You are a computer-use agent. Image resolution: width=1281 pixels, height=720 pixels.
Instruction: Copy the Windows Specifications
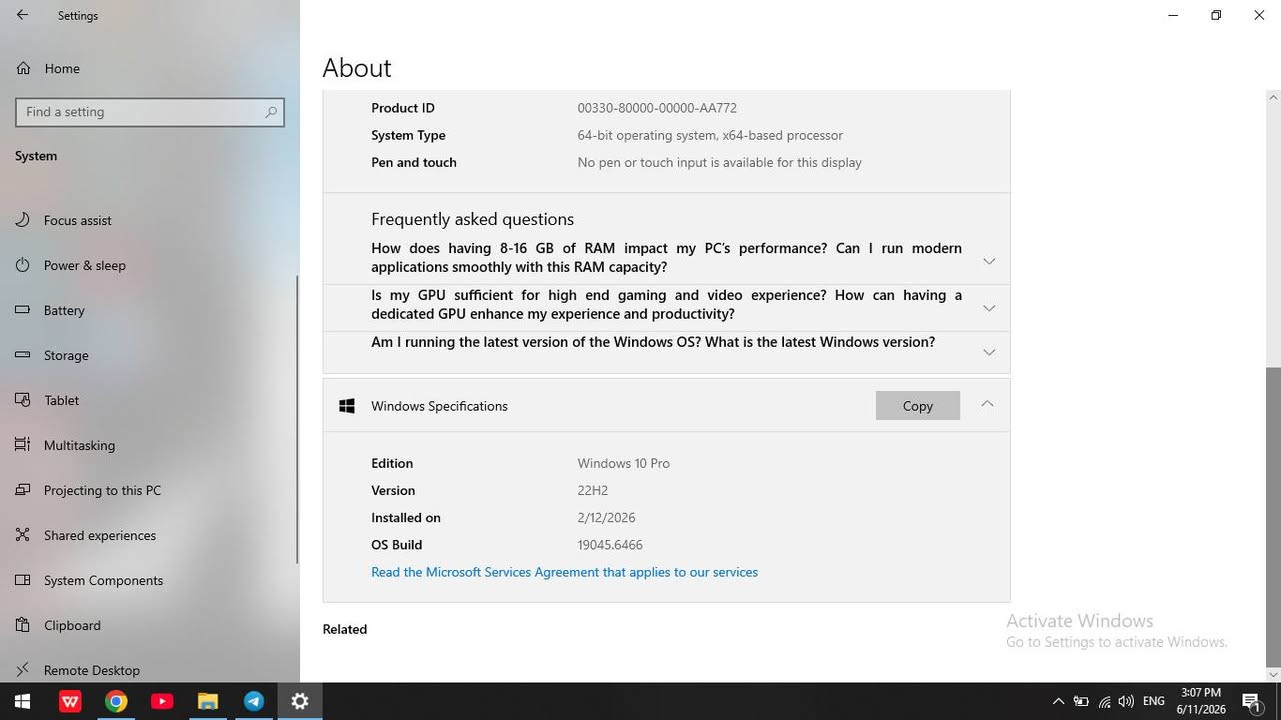[917, 405]
